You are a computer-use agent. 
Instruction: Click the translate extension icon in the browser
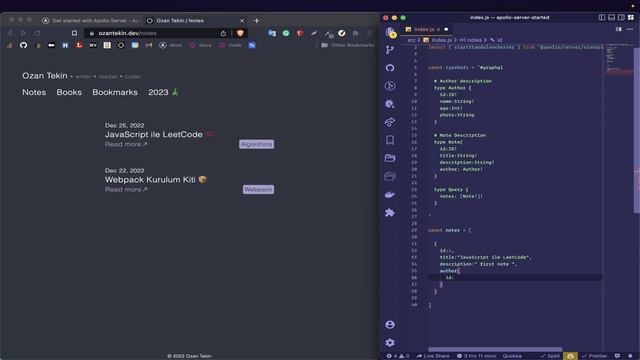tap(272, 33)
